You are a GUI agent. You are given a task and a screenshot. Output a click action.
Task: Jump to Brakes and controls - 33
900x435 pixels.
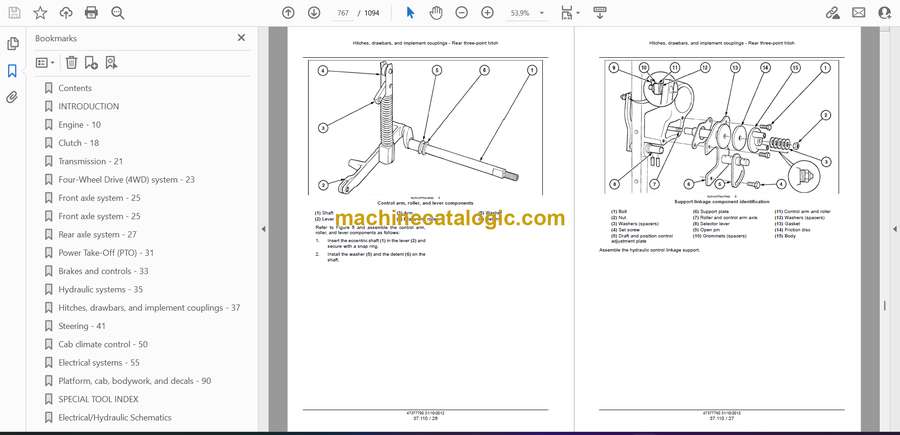click(103, 271)
